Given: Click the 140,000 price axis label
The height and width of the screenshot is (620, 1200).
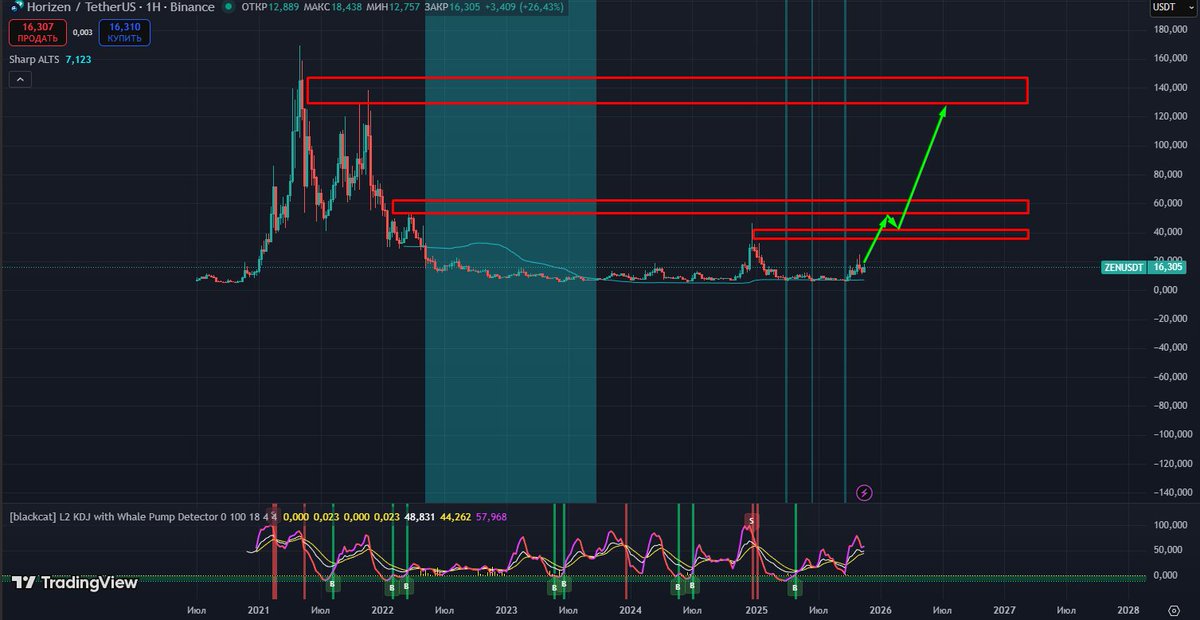Looking at the screenshot, I should pyautogui.click(x=1172, y=87).
